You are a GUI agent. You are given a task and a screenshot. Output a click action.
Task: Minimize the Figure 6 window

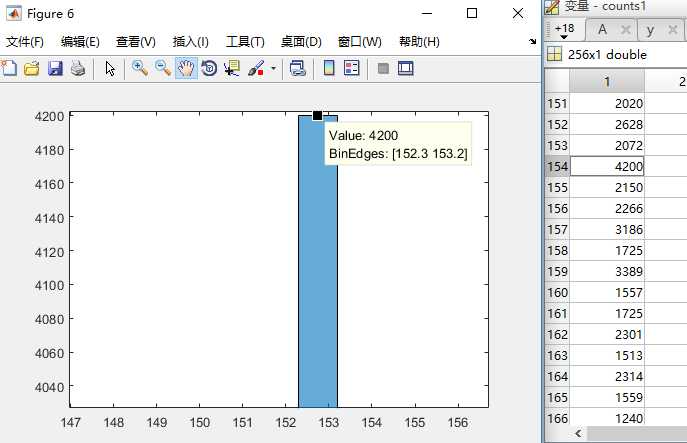(x=427, y=13)
